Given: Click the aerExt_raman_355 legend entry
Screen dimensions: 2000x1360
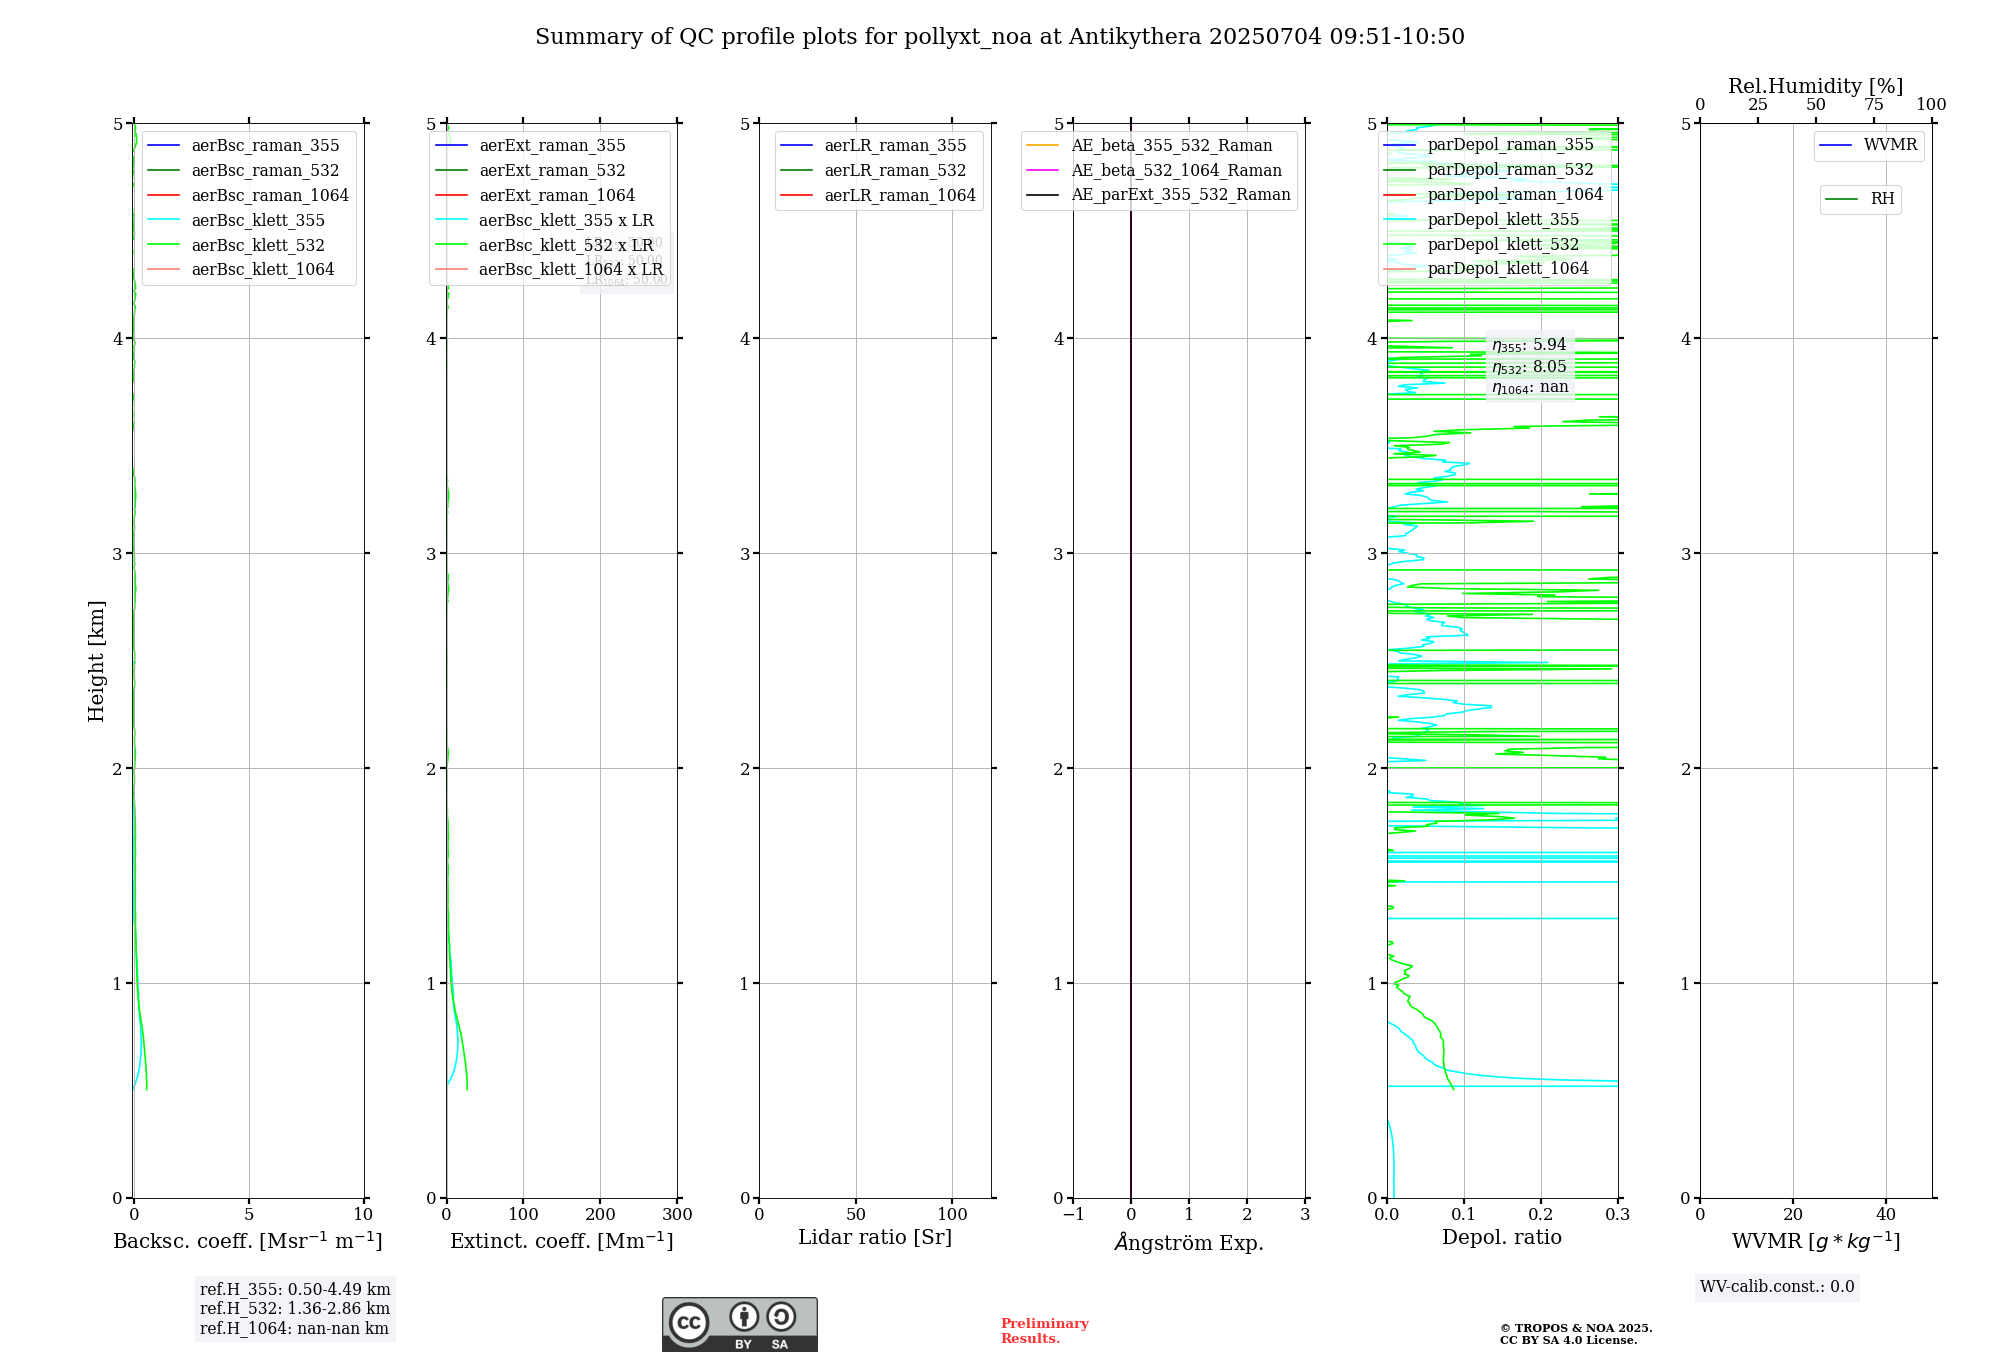Looking at the screenshot, I should tap(531, 146).
